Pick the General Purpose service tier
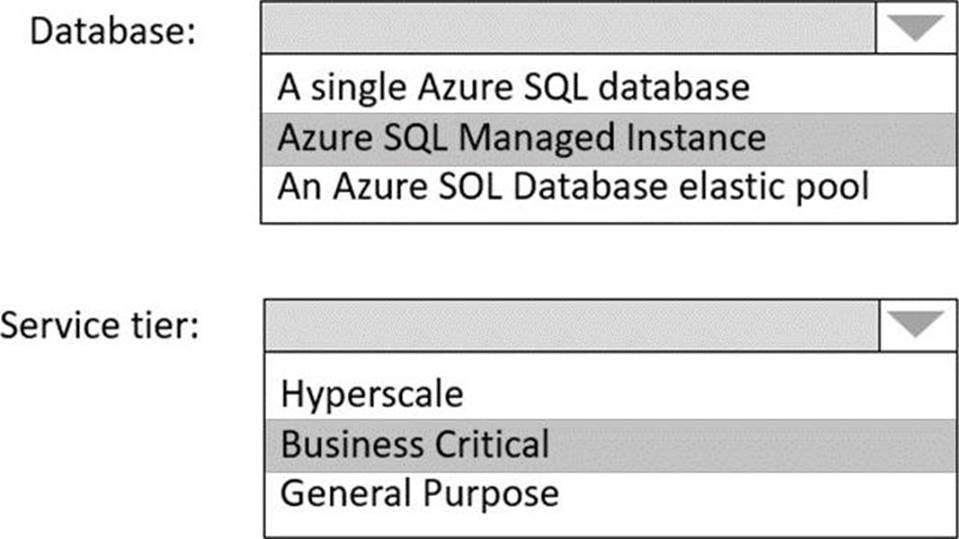The height and width of the screenshot is (539, 959). coord(419,493)
